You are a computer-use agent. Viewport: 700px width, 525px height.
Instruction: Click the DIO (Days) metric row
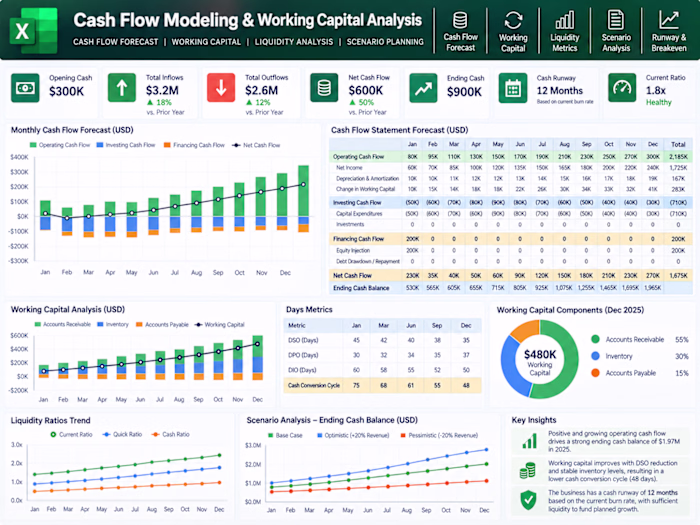point(382,370)
